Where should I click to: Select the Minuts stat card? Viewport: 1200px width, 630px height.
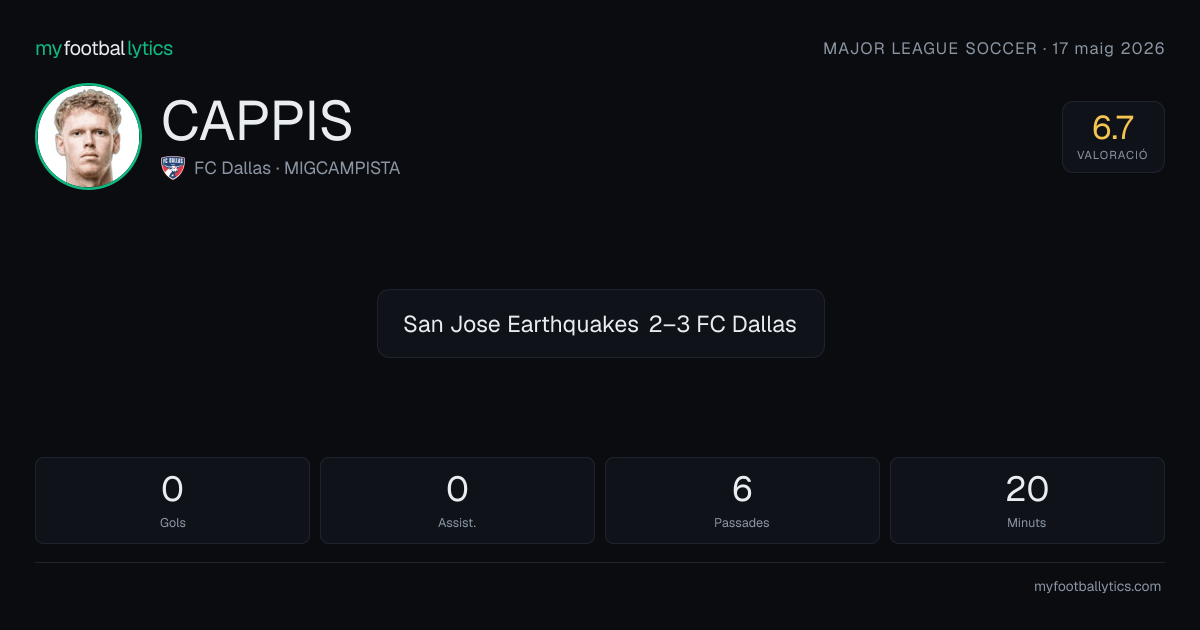point(1027,500)
